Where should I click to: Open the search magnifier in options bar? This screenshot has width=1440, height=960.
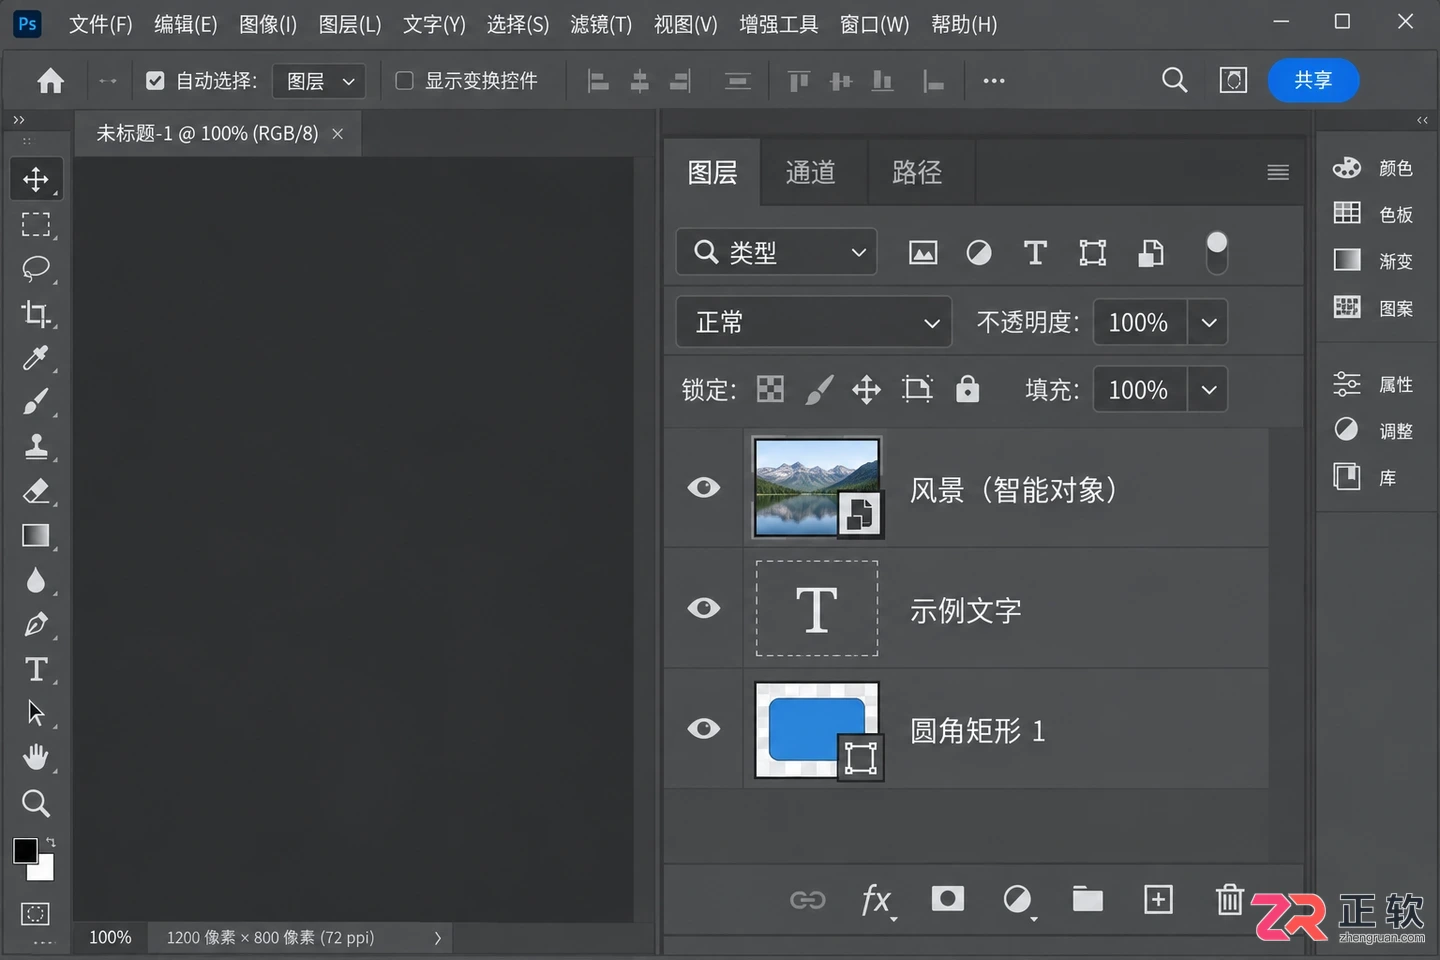[x=1175, y=80]
